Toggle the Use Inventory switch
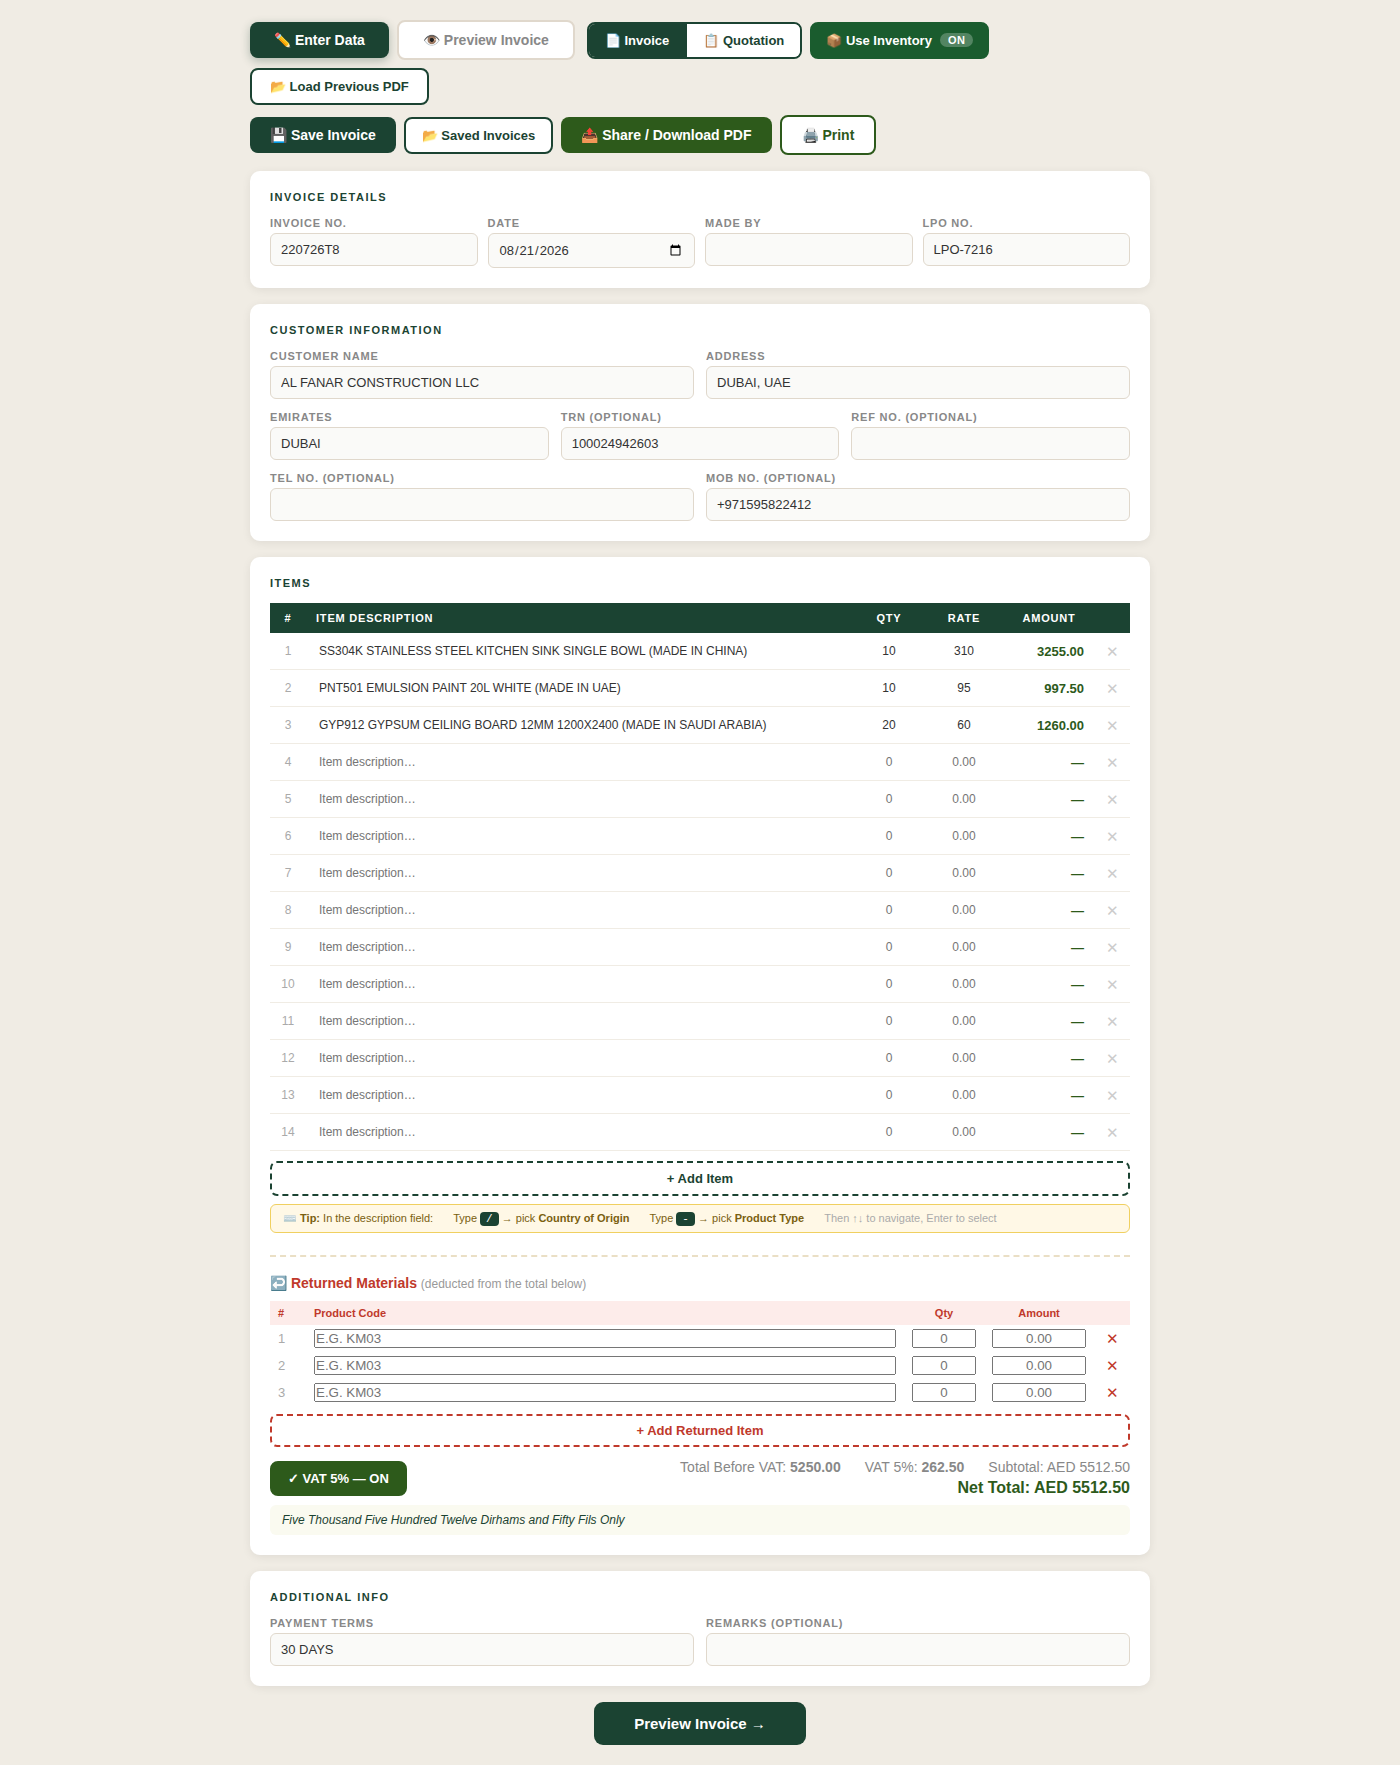The image size is (1400, 1765). click(899, 41)
